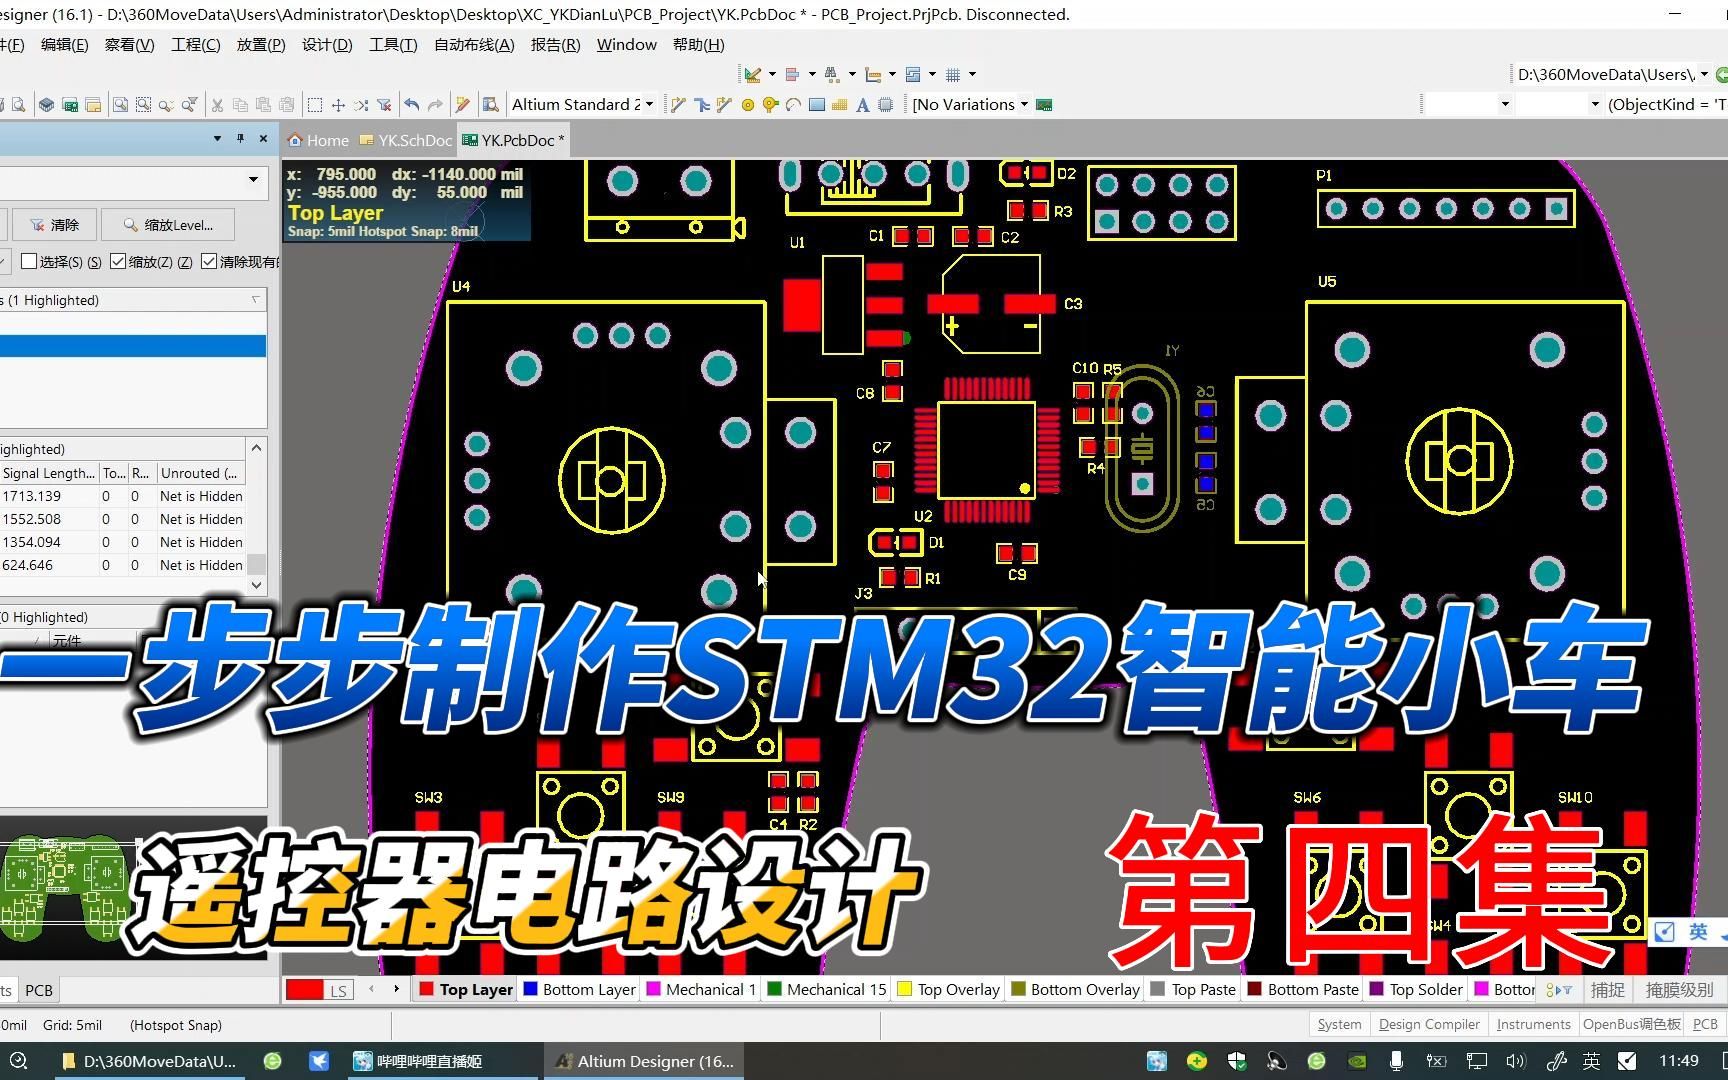Click the Copy icon in the toolbar
This screenshot has height=1080, width=1728.
[x=240, y=104]
